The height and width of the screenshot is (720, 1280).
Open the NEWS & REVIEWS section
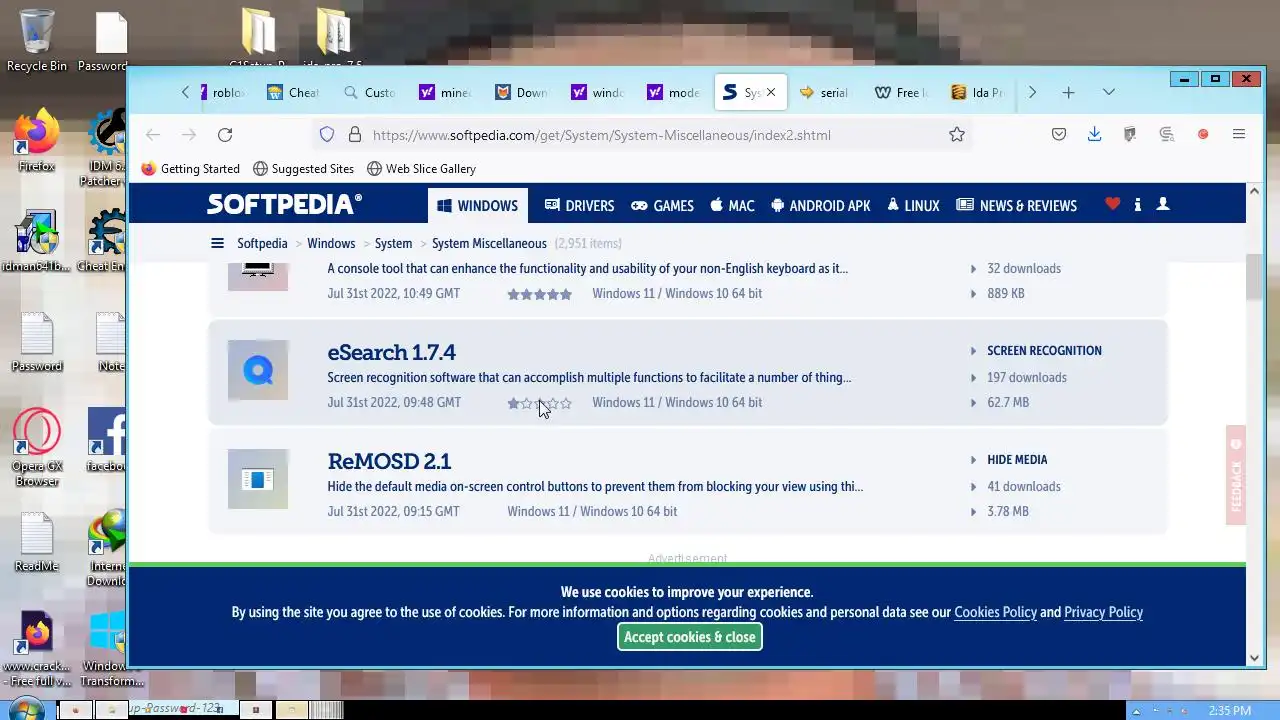click(x=1017, y=206)
